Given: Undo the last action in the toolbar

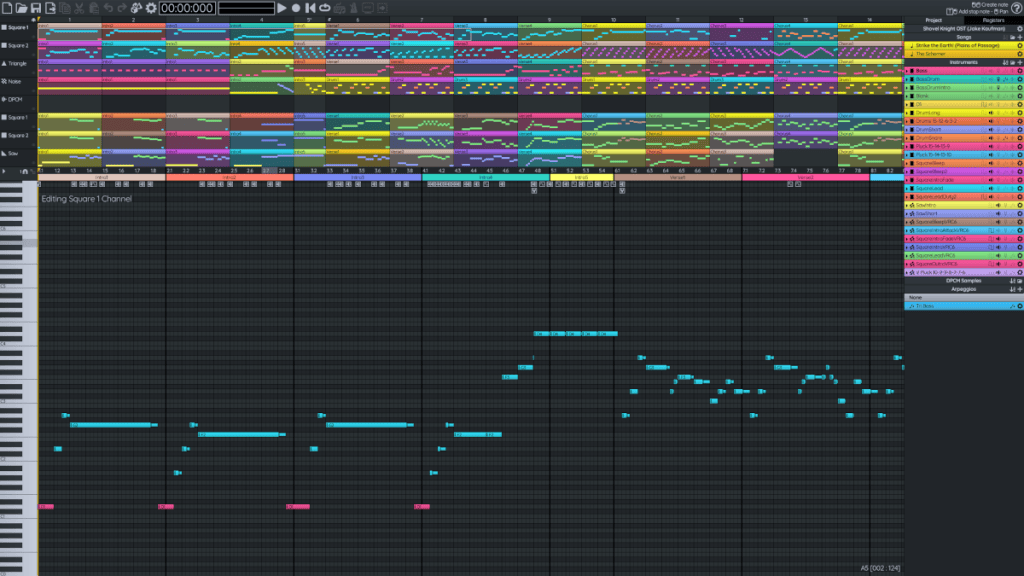Looking at the screenshot, I should click(x=108, y=8).
